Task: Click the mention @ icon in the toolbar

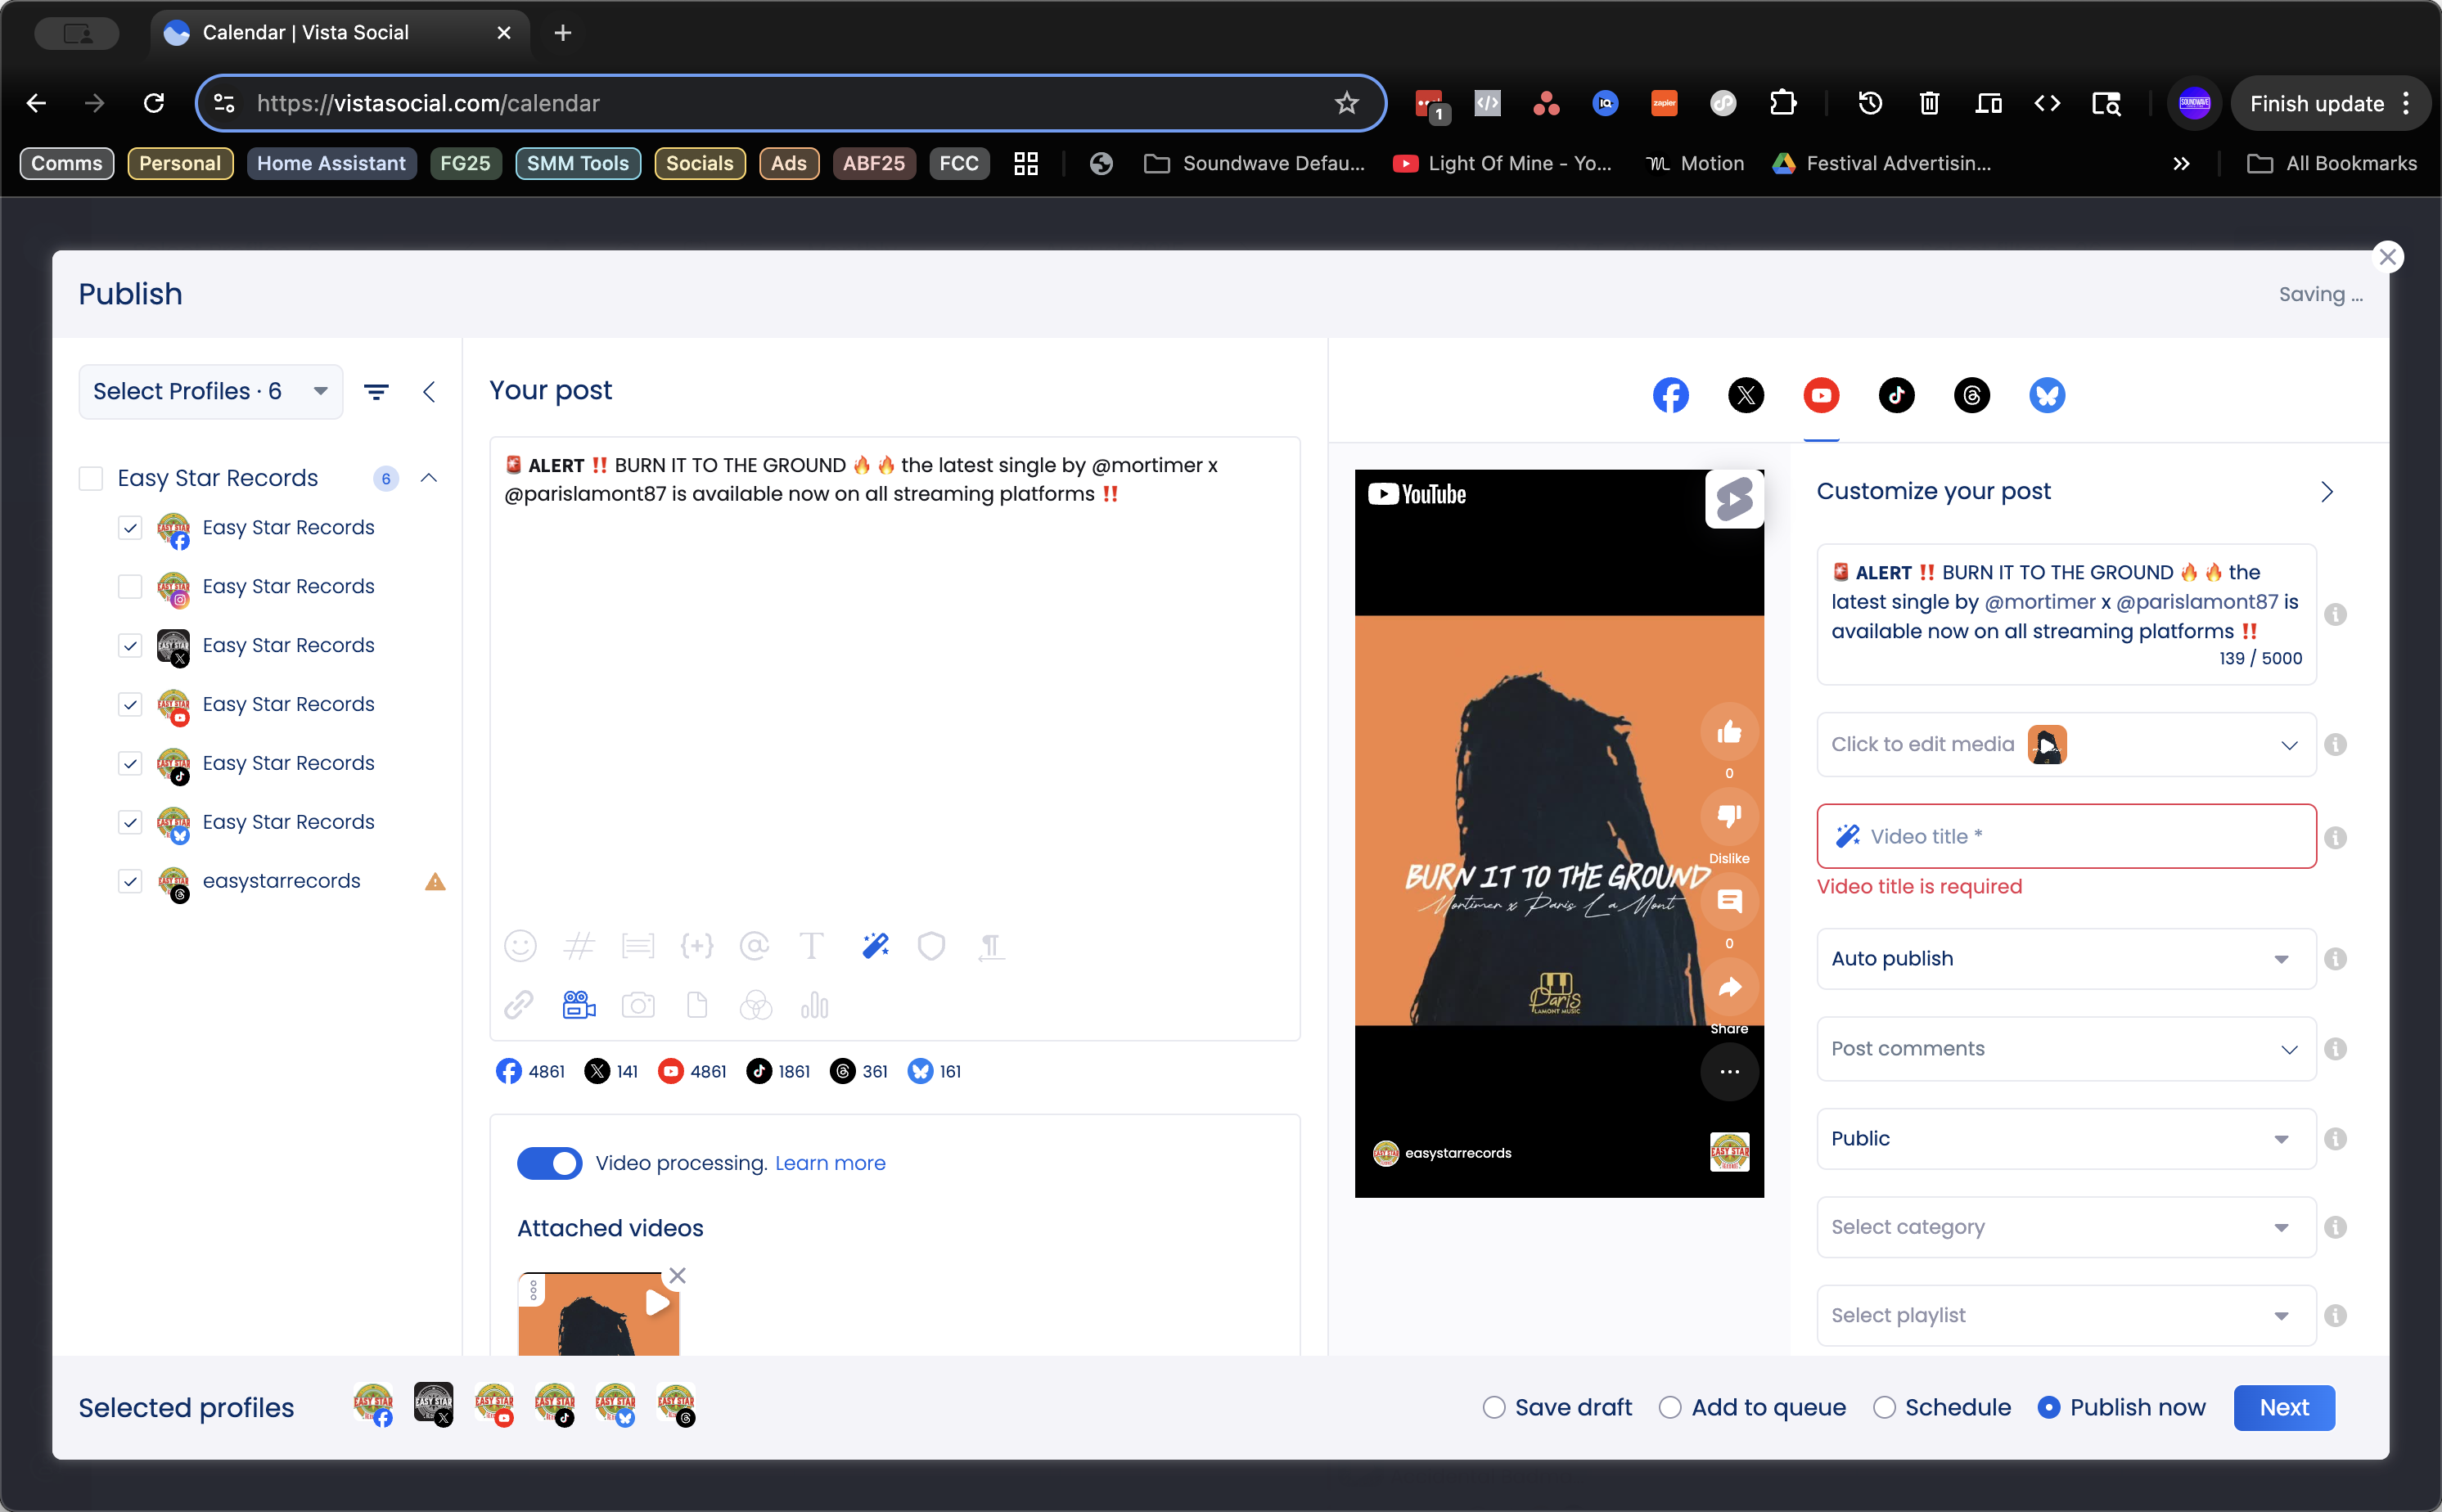Action: (754, 946)
